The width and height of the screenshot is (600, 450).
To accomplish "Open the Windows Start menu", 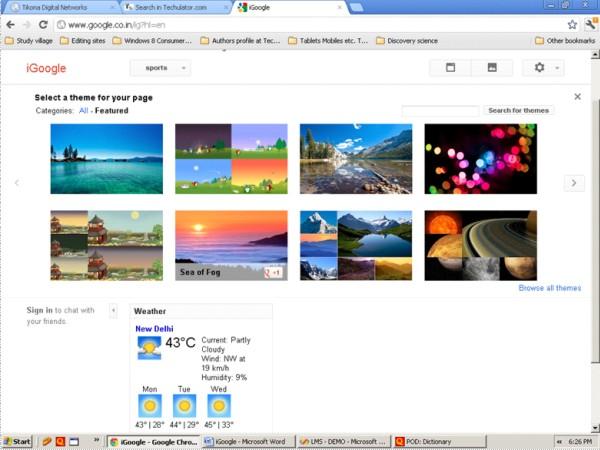I will 17,442.
